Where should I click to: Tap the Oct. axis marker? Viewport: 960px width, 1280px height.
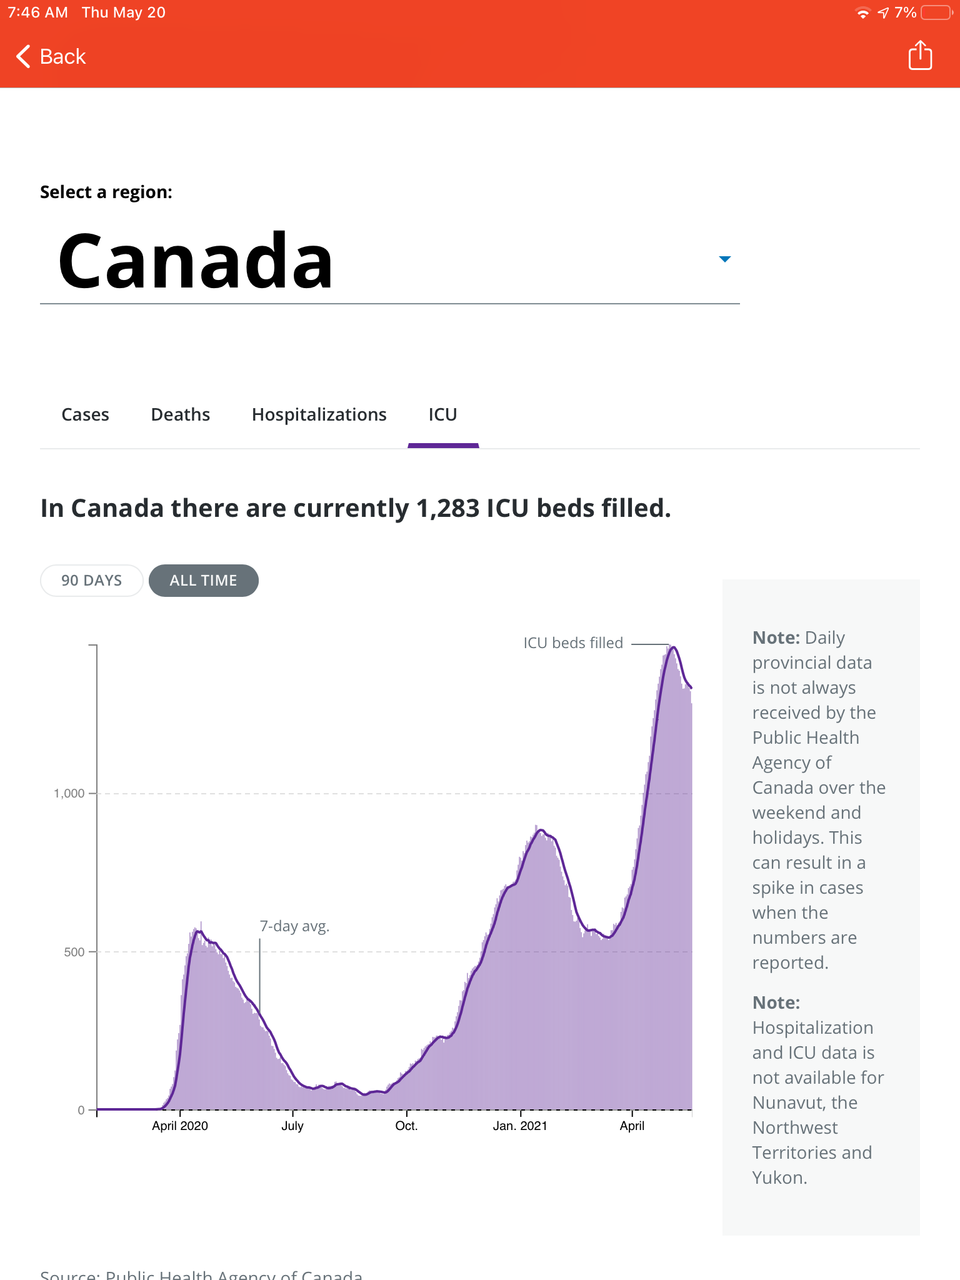tap(406, 1125)
